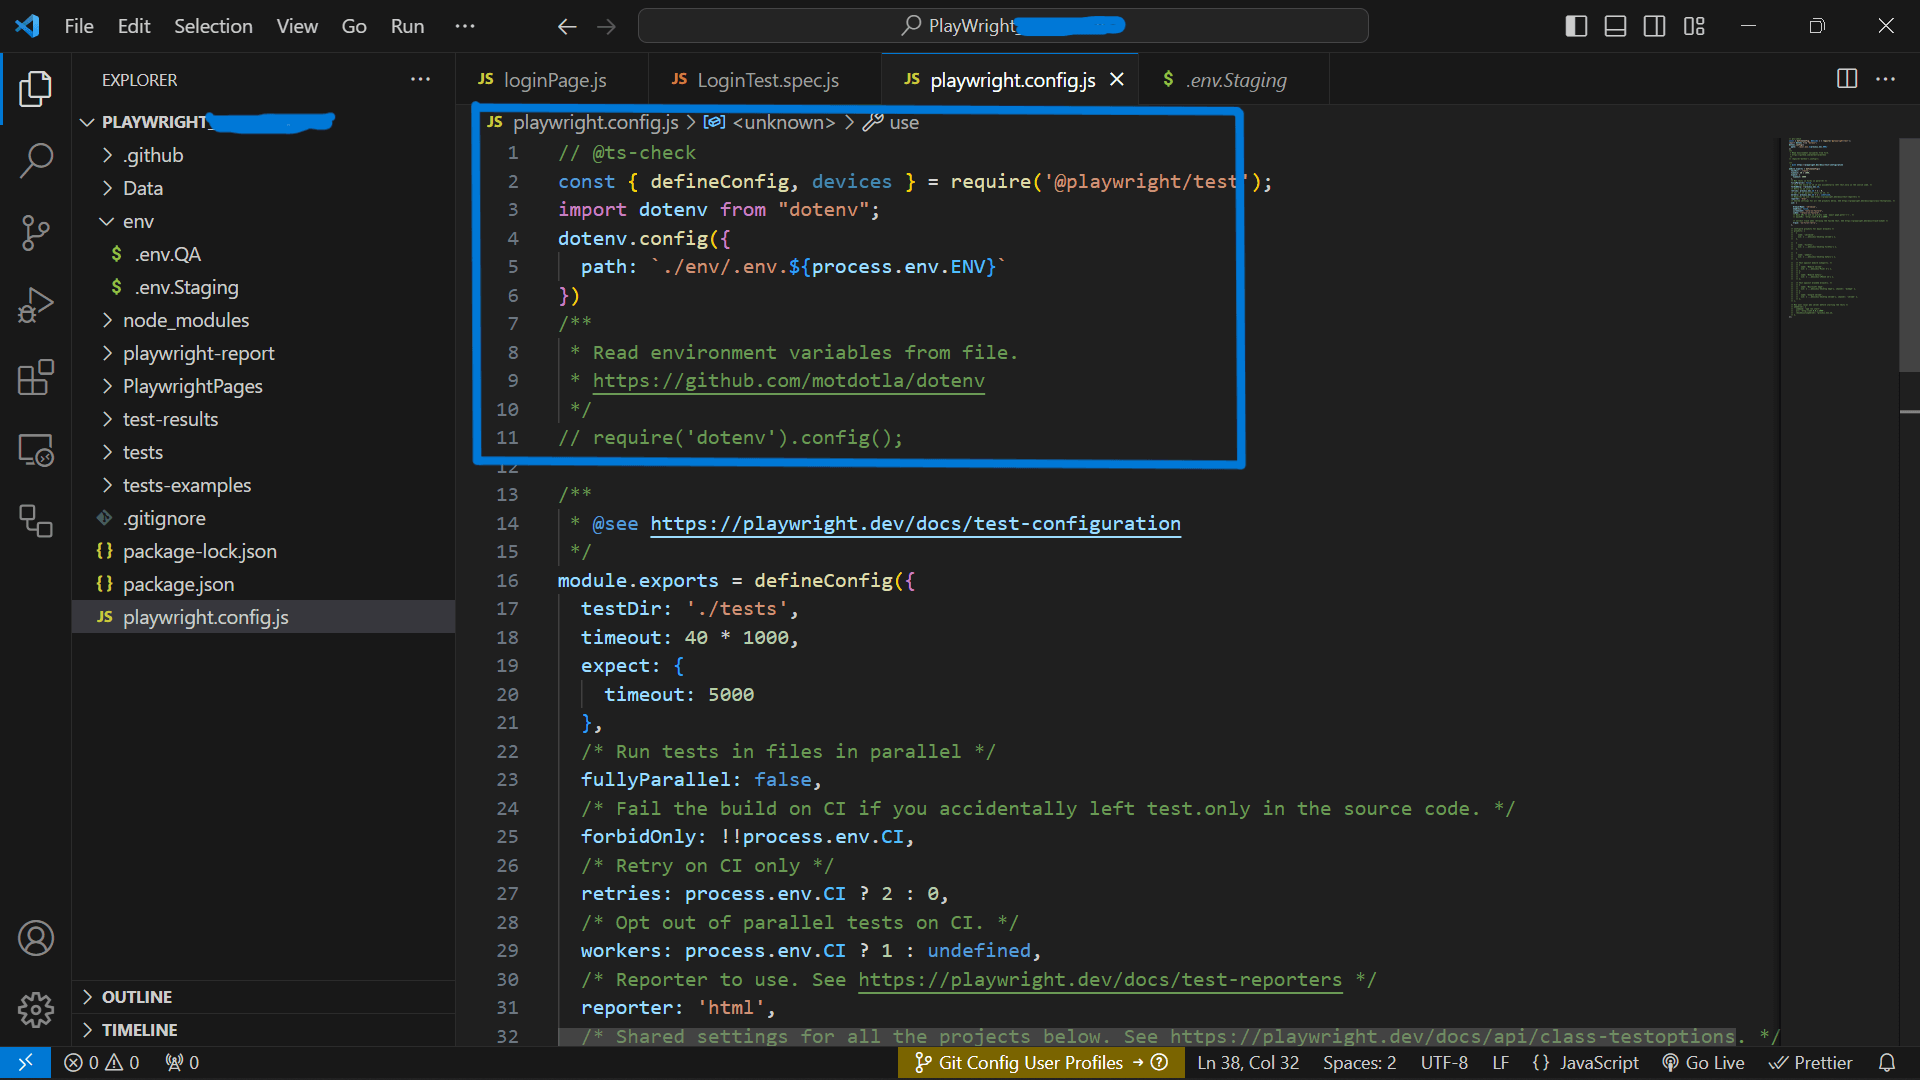Screen dimensions: 1920x1080
Task: Switch to the .env.Staging tab
Action: click(x=1233, y=79)
